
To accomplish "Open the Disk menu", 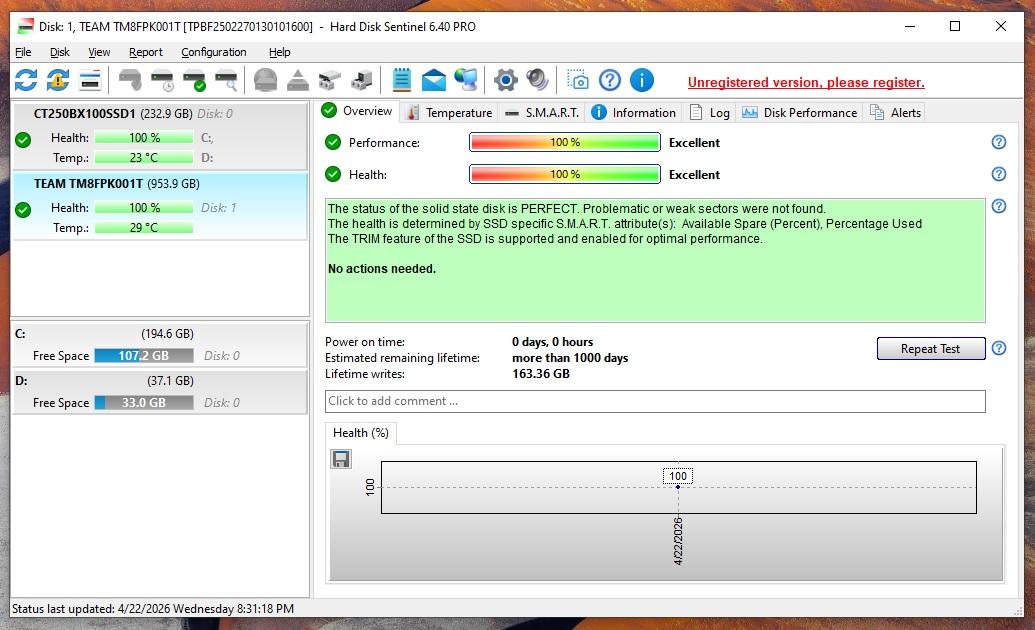I will 60,52.
